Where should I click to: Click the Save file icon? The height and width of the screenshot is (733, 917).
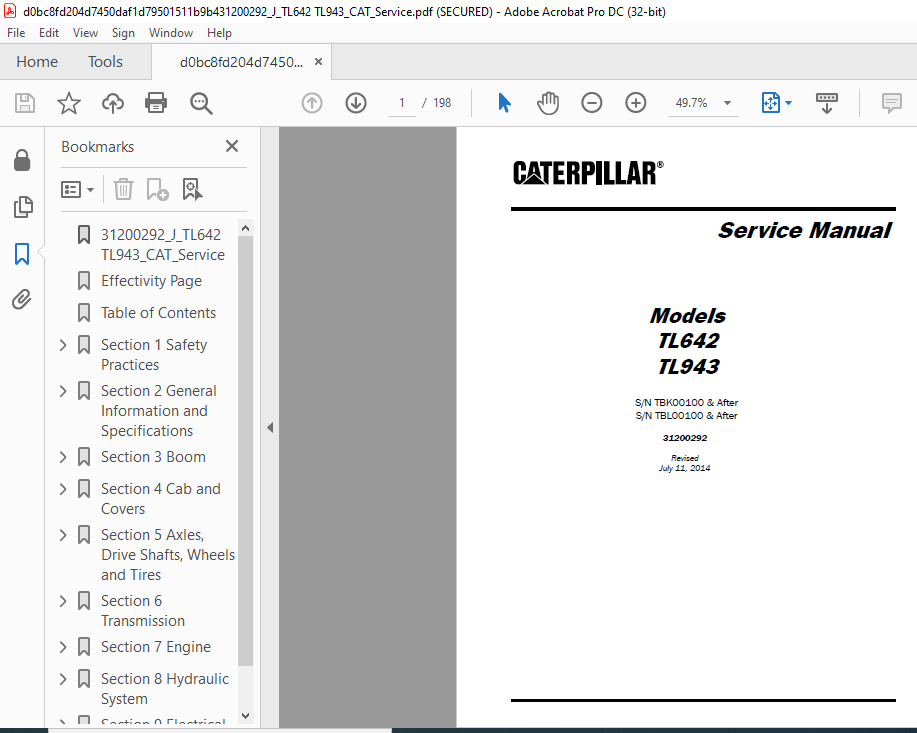click(x=25, y=103)
